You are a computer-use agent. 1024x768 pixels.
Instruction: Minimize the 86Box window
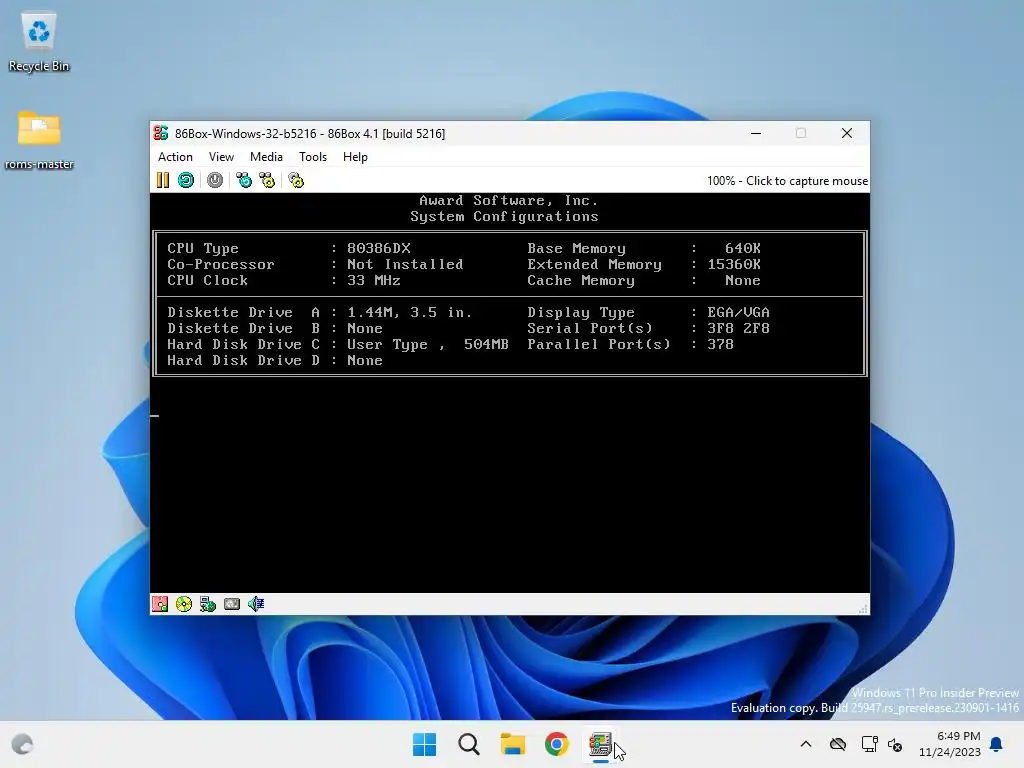pos(756,133)
